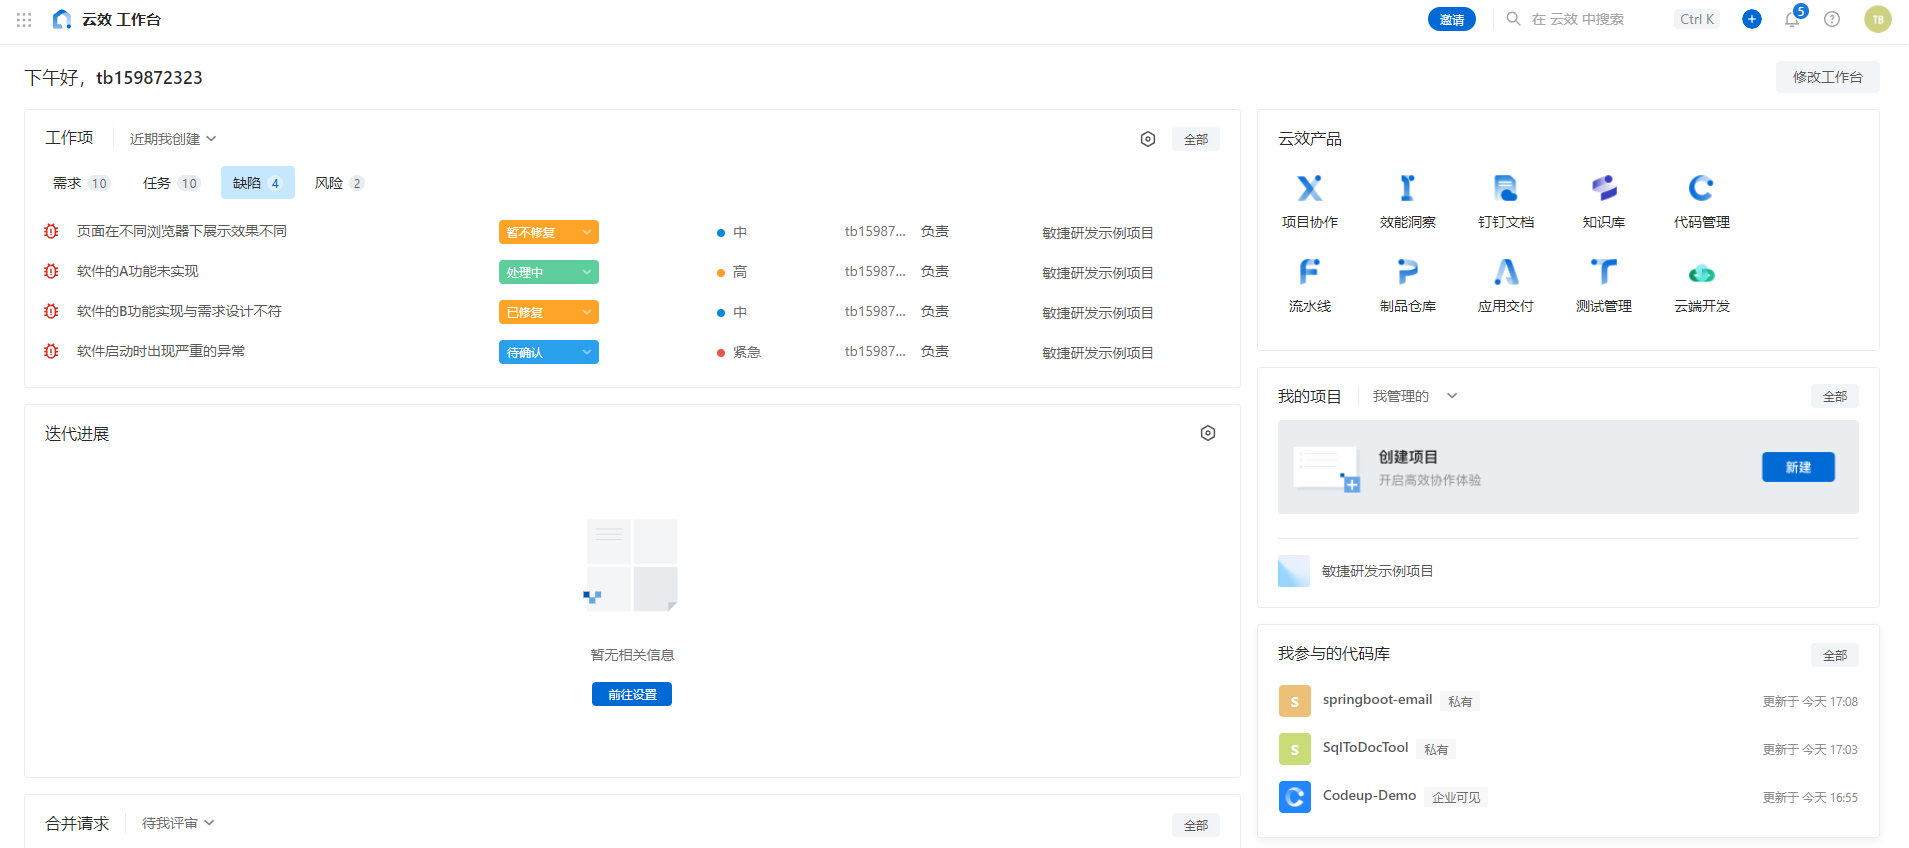The width and height of the screenshot is (1909, 848).
Task: Click SqlToDocTool repository icon
Action: [x=1294, y=749]
